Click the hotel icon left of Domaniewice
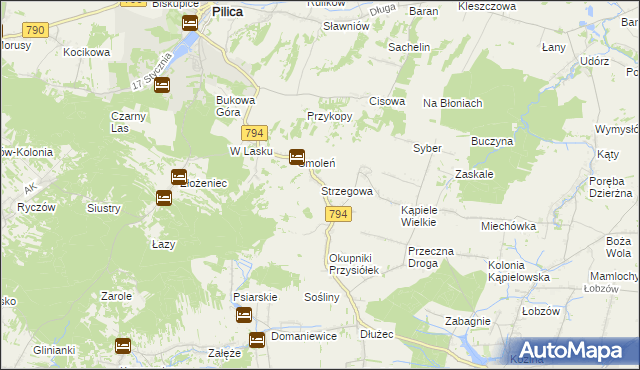This screenshot has height=370, width=640. [257, 339]
